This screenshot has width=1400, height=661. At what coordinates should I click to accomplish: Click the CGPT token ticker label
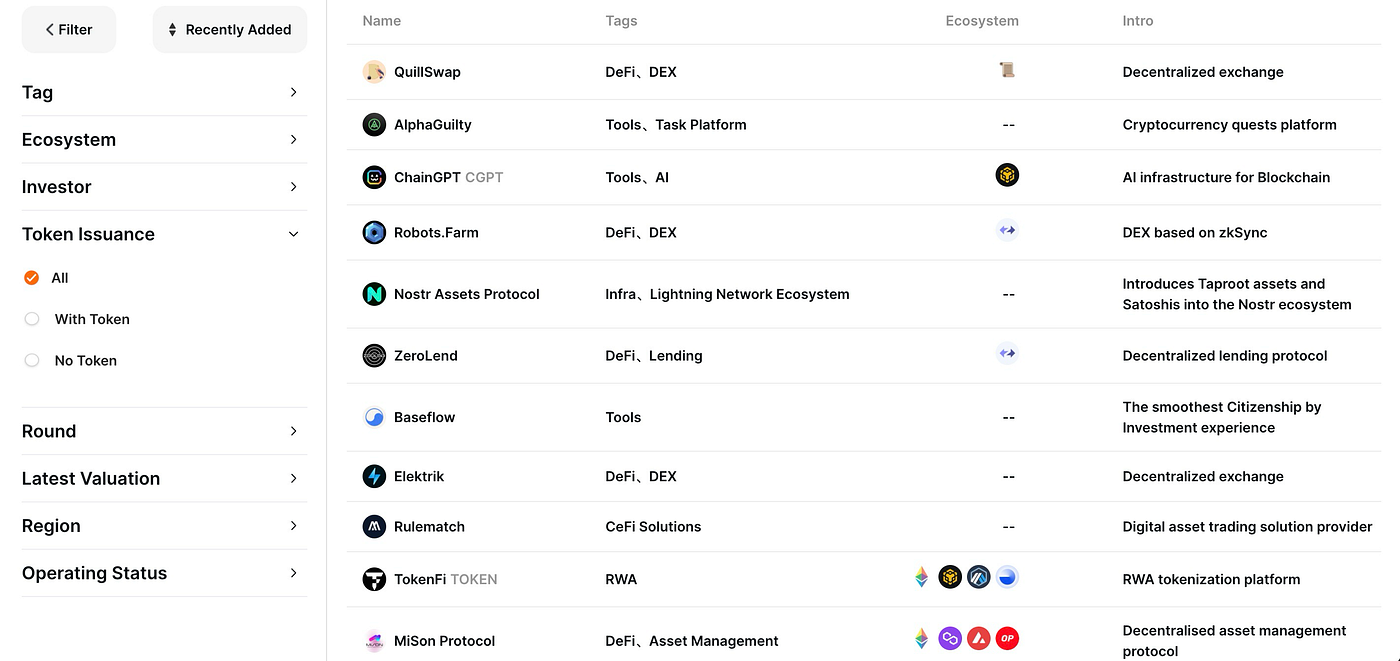484,177
